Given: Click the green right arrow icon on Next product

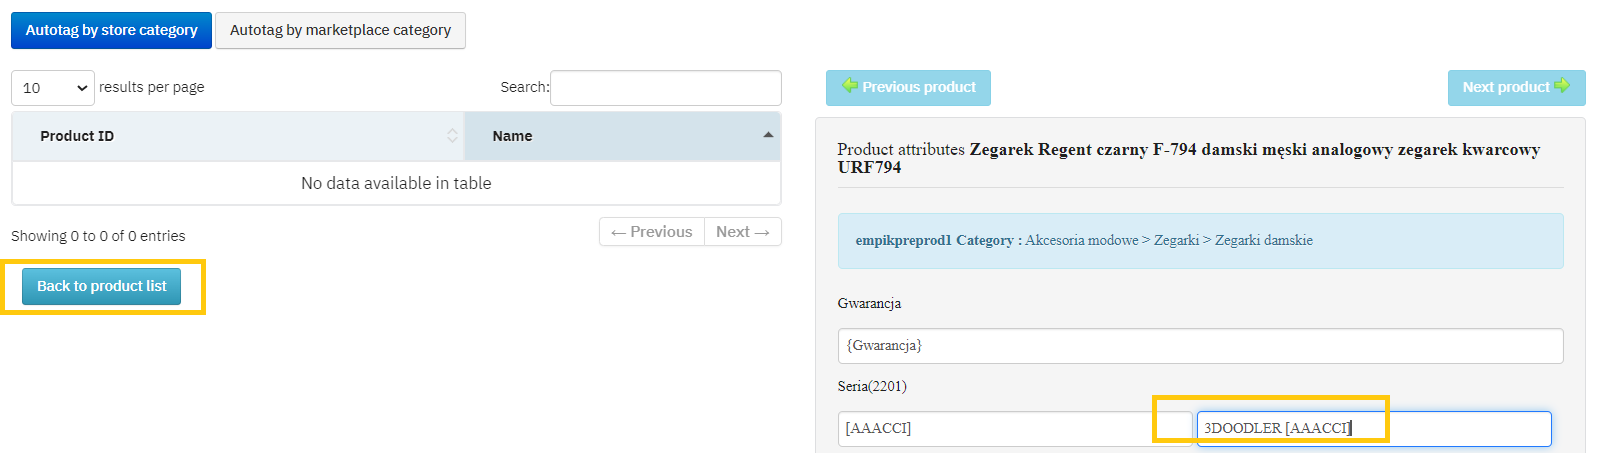Looking at the screenshot, I should [1561, 86].
